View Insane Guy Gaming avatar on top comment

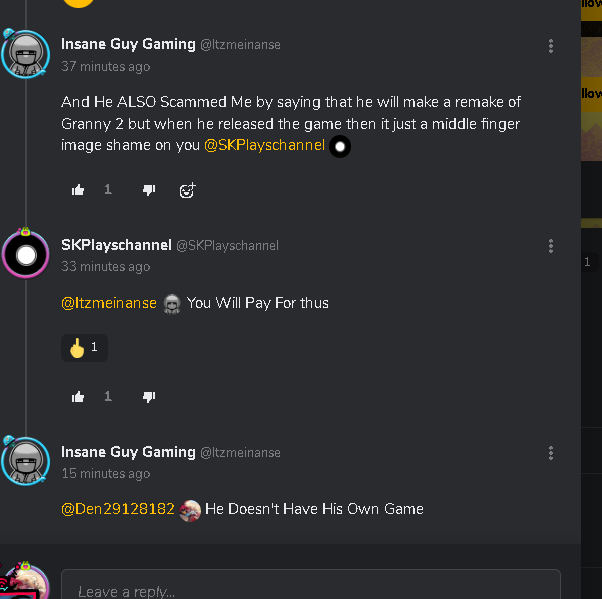[25, 52]
